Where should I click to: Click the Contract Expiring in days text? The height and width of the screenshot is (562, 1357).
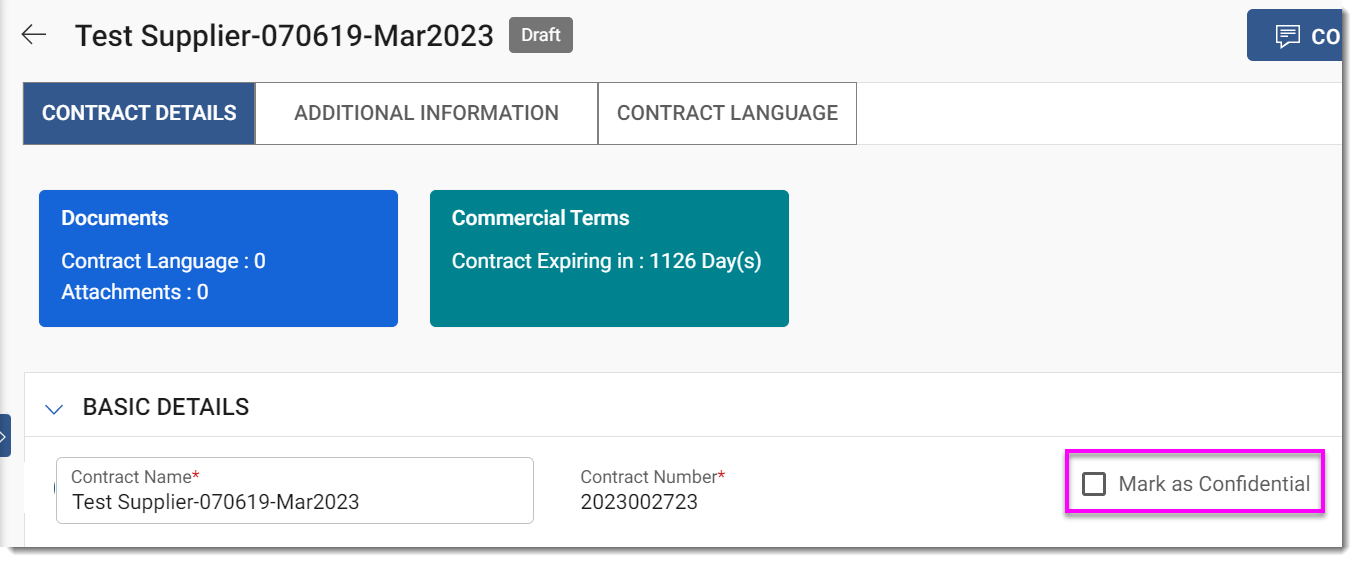(x=606, y=261)
